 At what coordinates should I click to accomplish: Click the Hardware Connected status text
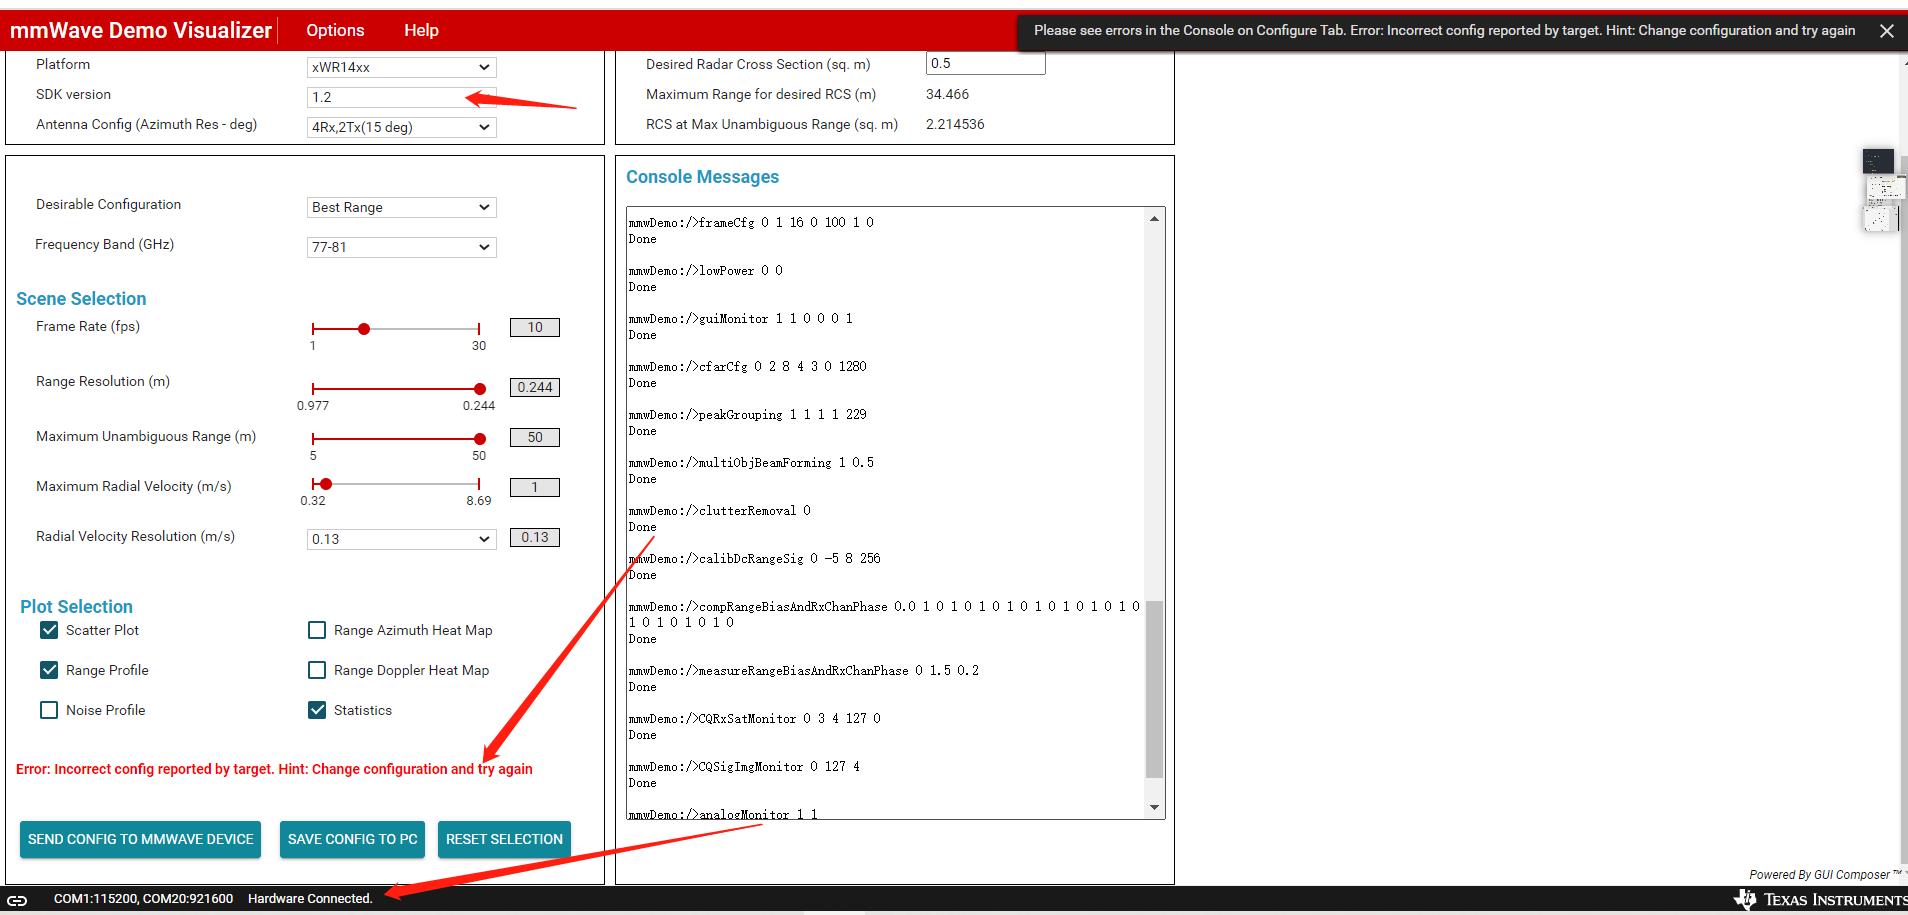310,899
